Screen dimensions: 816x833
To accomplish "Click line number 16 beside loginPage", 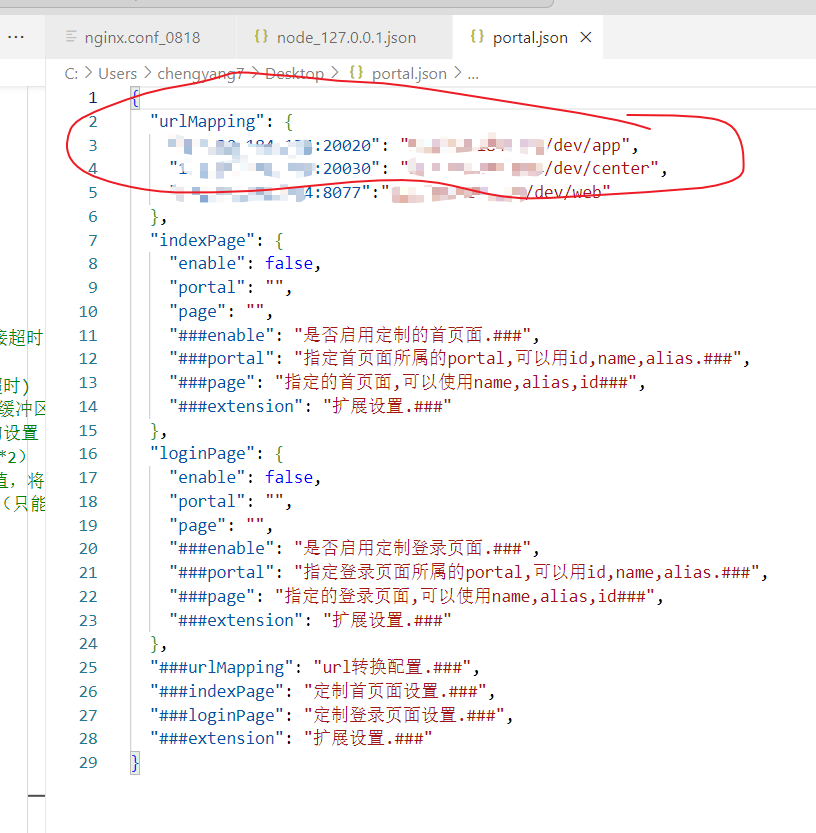I will coord(89,453).
